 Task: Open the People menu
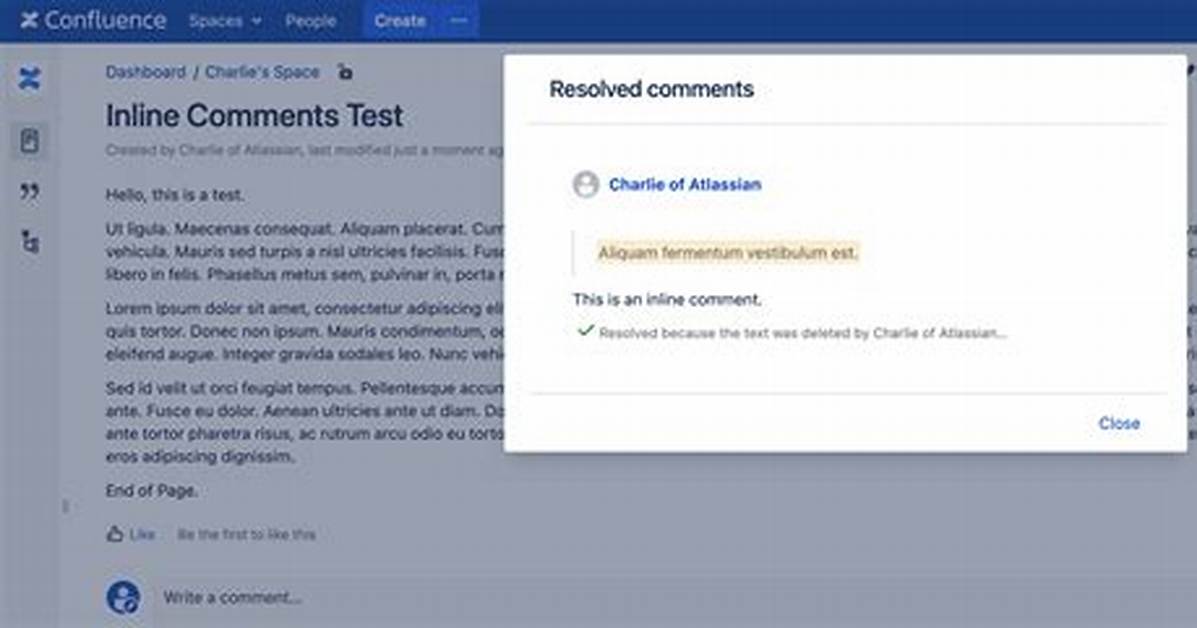pyautogui.click(x=310, y=21)
